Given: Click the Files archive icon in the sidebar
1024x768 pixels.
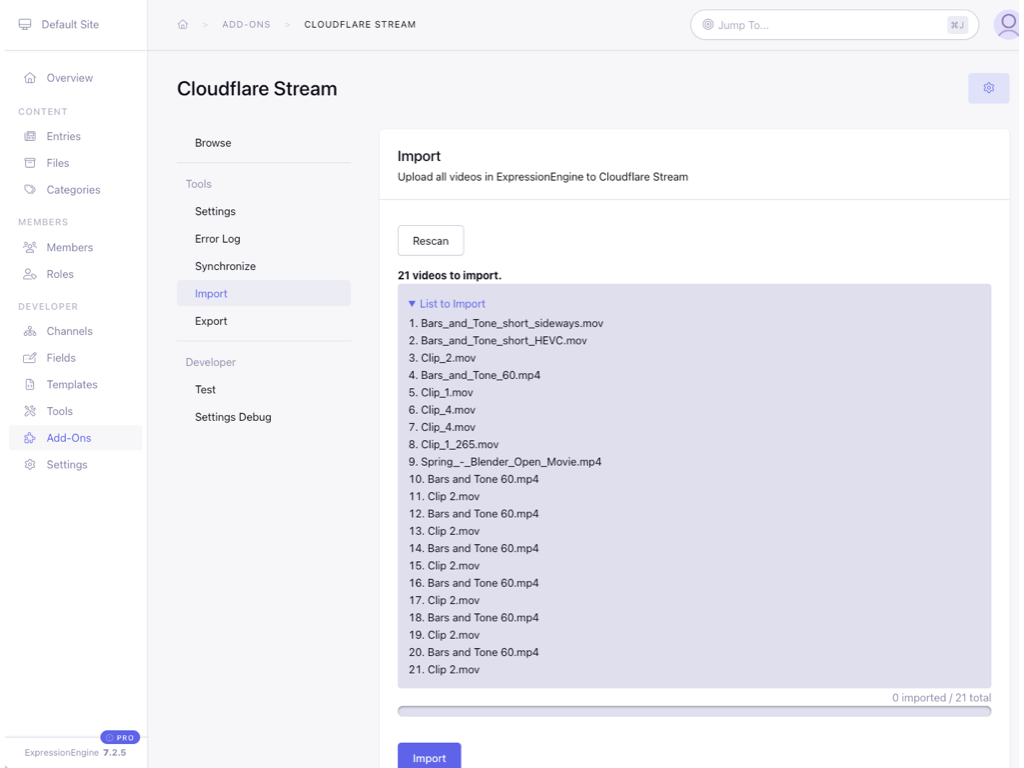Looking at the screenshot, I should click(30, 163).
